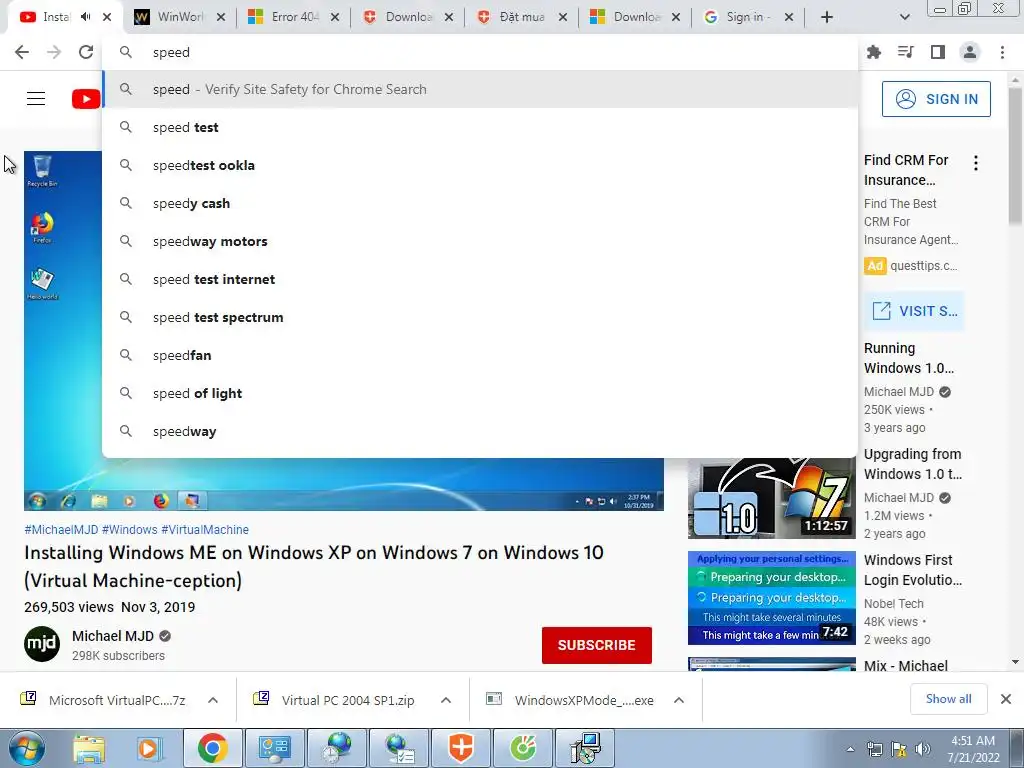Open the YouTube hamburger guide menu
The width and height of the screenshot is (1024, 768).
click(36, 99)
